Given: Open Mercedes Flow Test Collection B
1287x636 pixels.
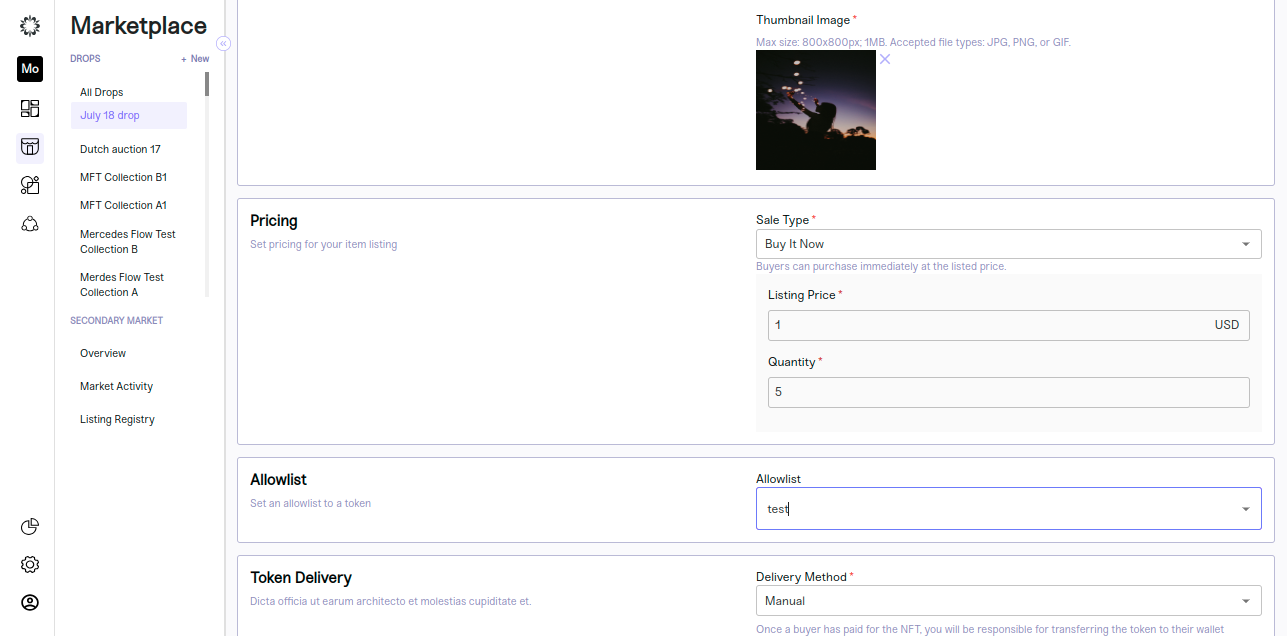Looking at the screenshot, I should 129,241.
